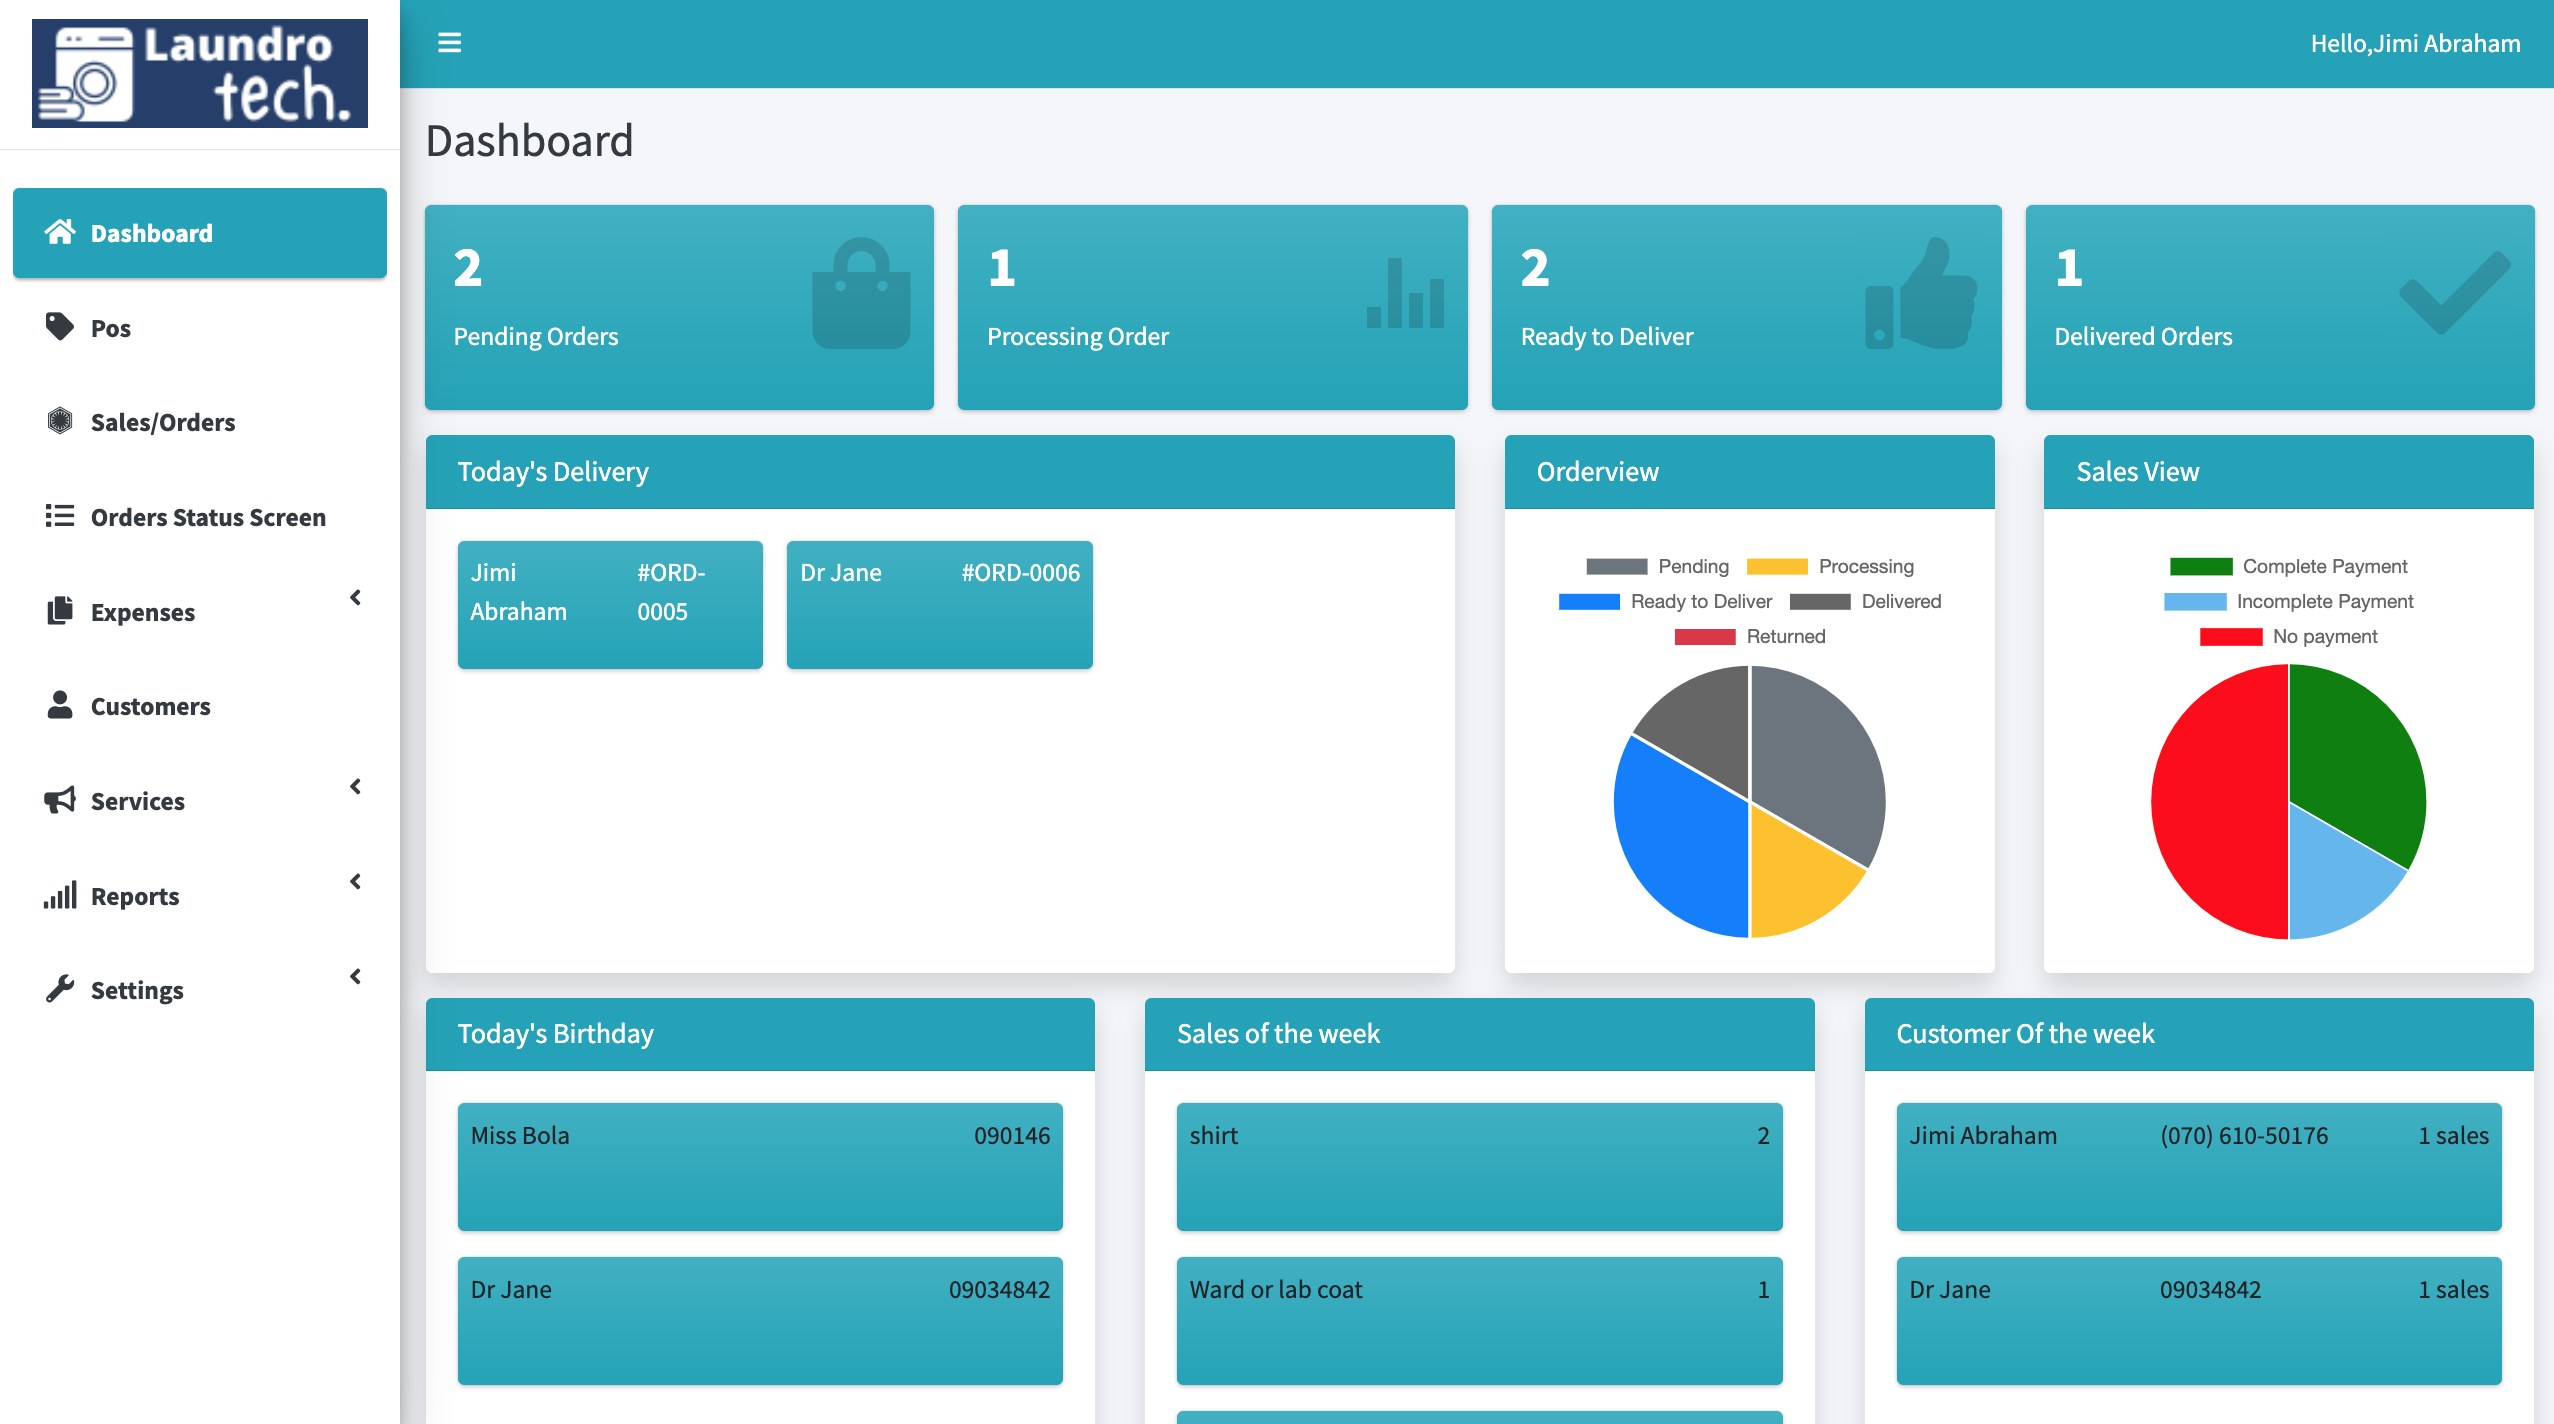The height and width of the screenshot is (1424, 2554).
Task: Click Hello, Jimi Abraham user greeting
Action: coord(2415,43)
